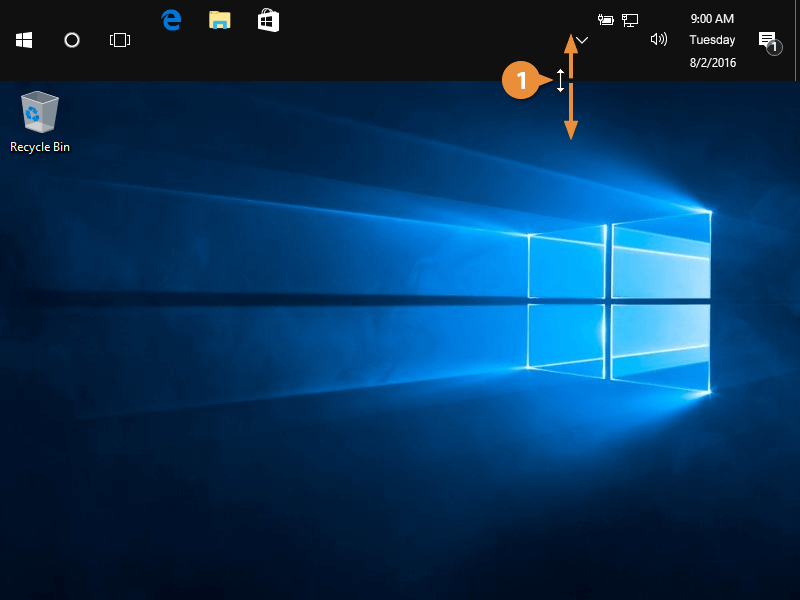Open the volume speaker control
This screenshot has height=600, width=800.
pos(659,39)
